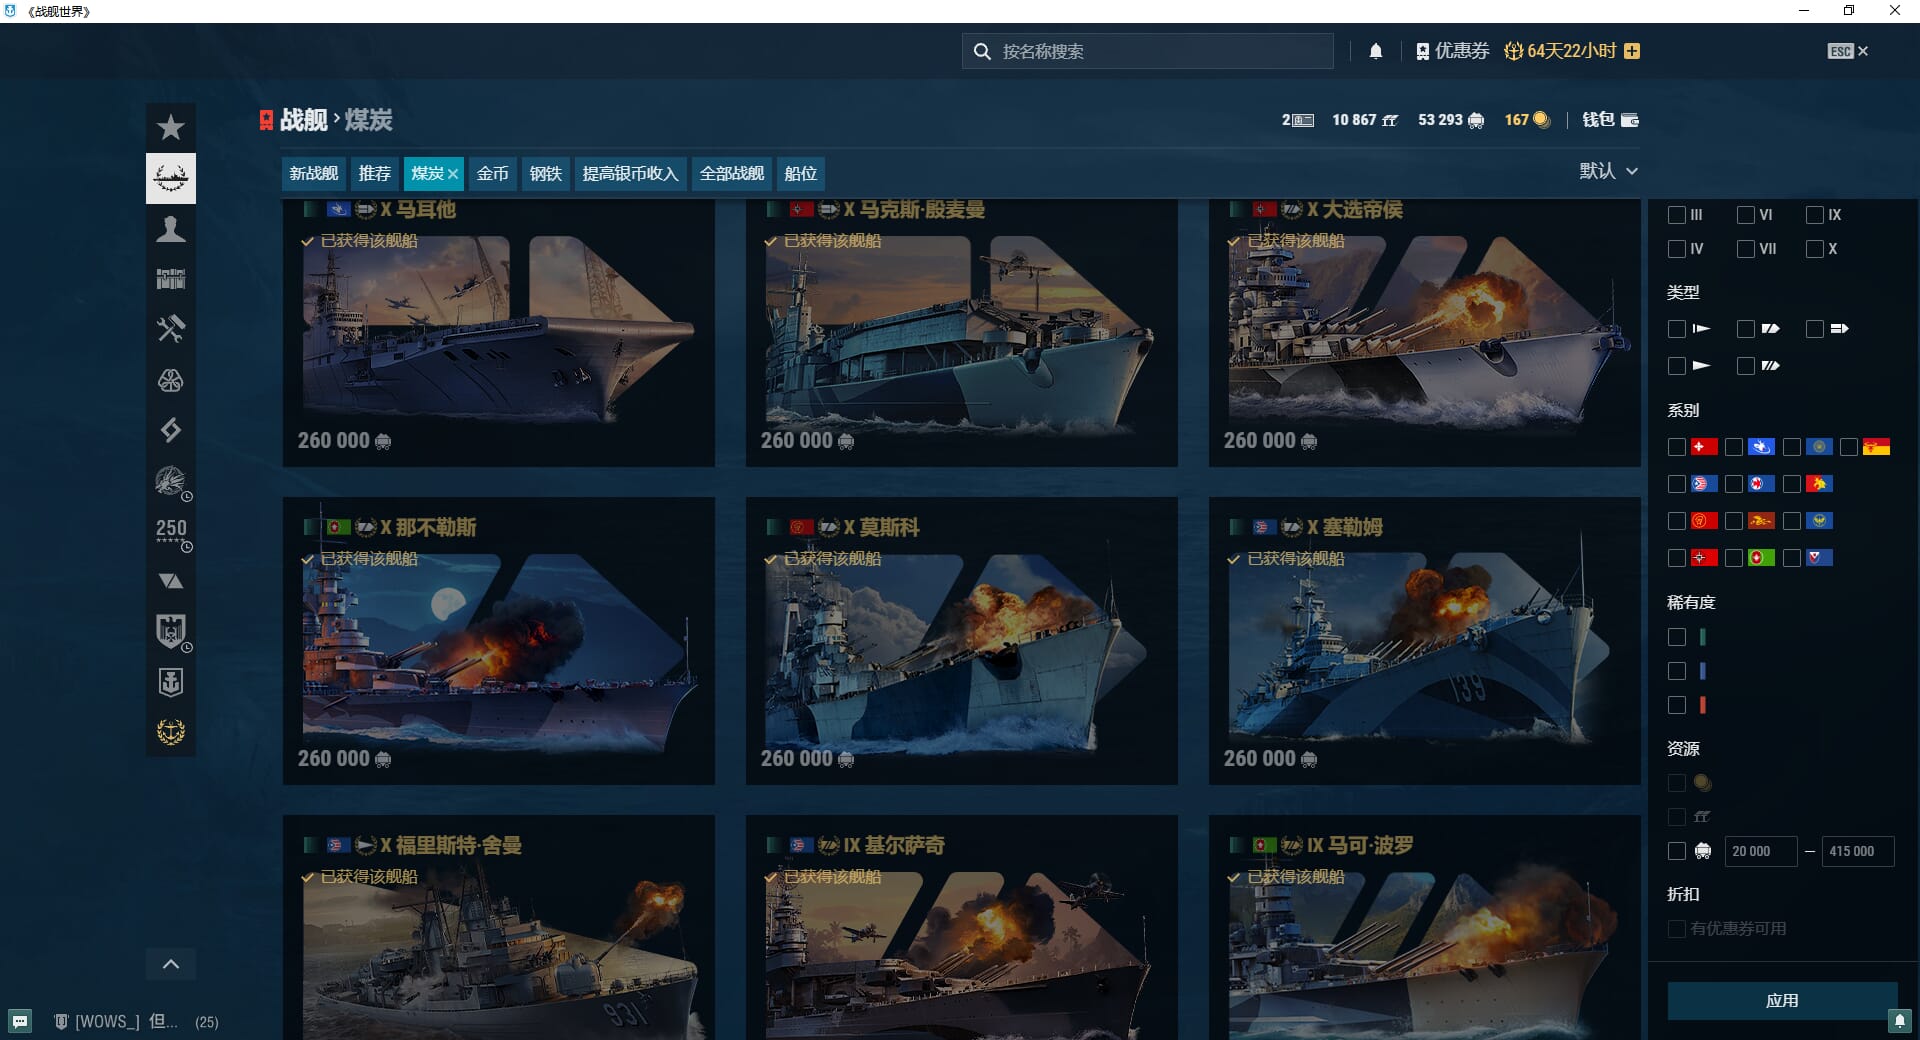
Task: Open the X 莫斯科 ship card
Action: coord(961,640)
